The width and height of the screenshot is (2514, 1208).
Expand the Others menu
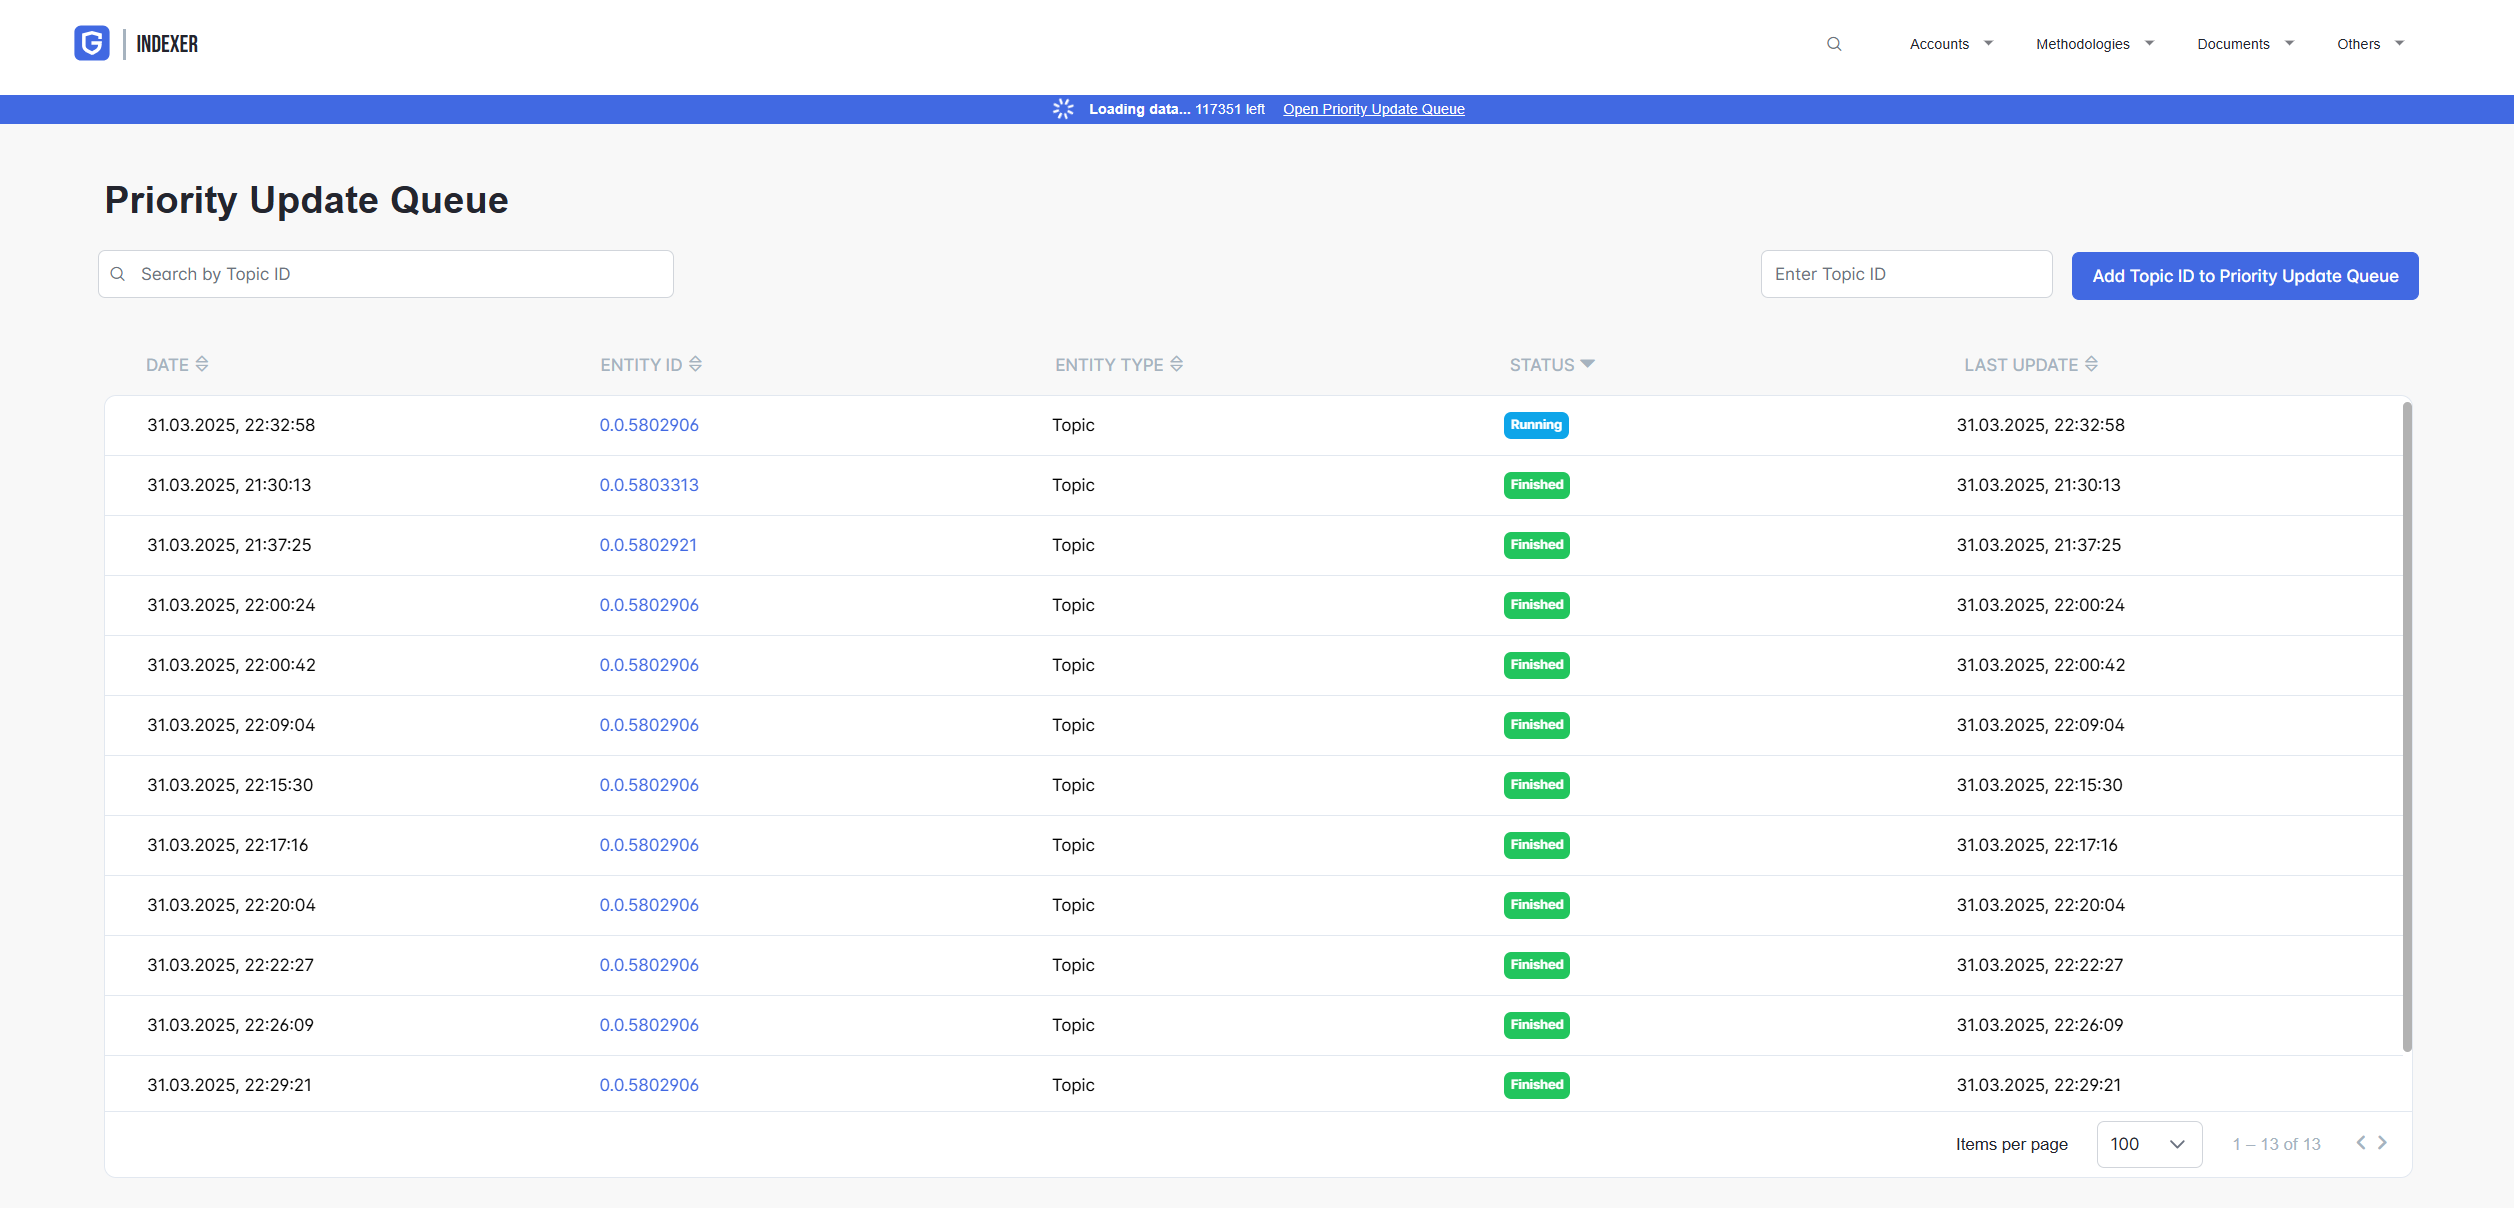[x=2370, y=44]
